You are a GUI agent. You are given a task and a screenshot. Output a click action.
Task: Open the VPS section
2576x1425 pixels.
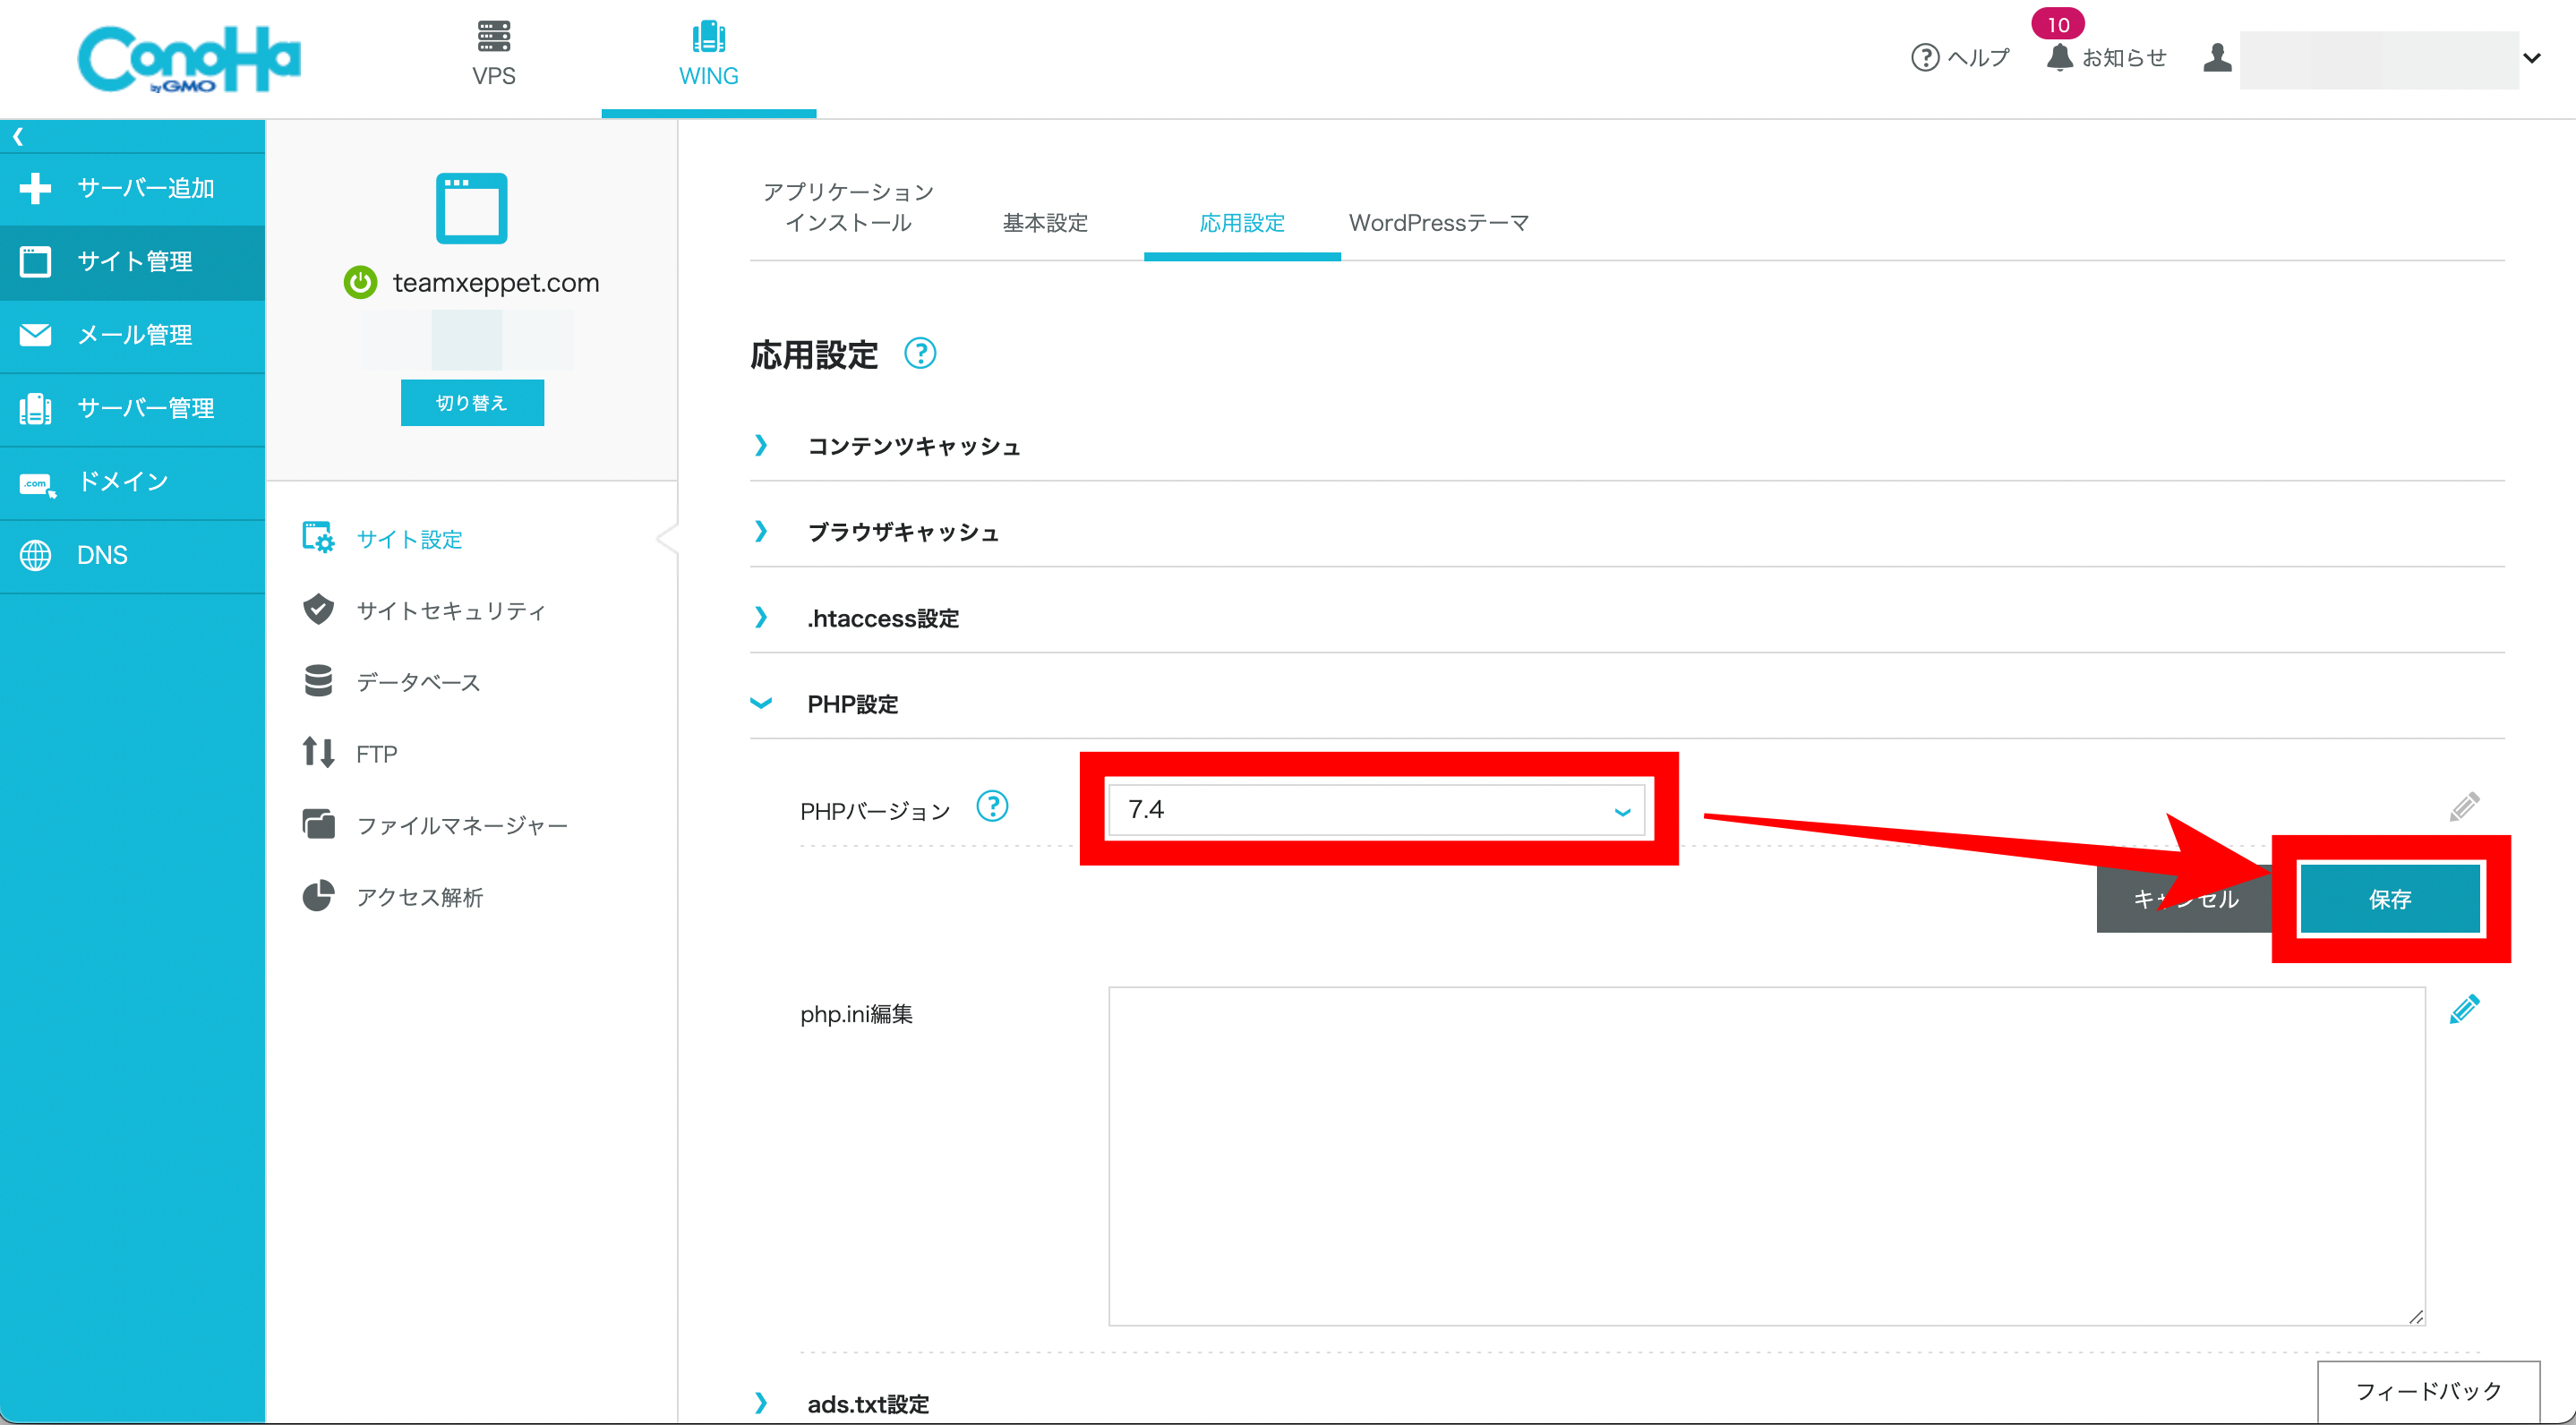click(494, 55)
